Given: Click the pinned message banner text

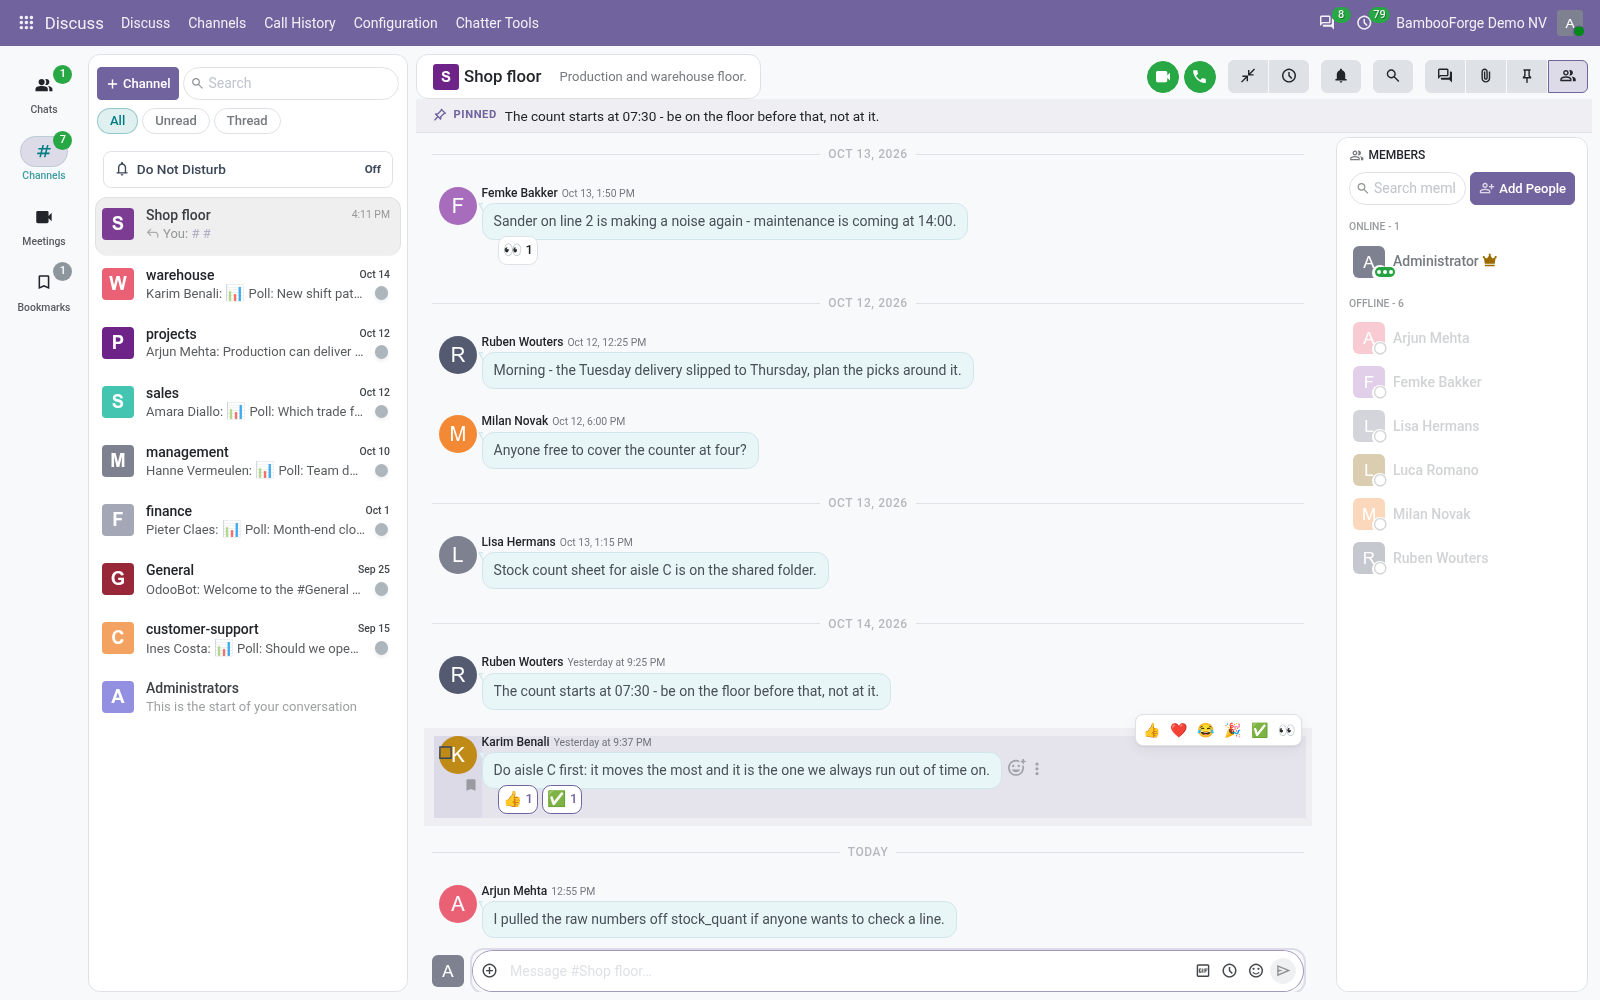Looking at the screenshot, I should pyautogui.click(x=692, y=116).
